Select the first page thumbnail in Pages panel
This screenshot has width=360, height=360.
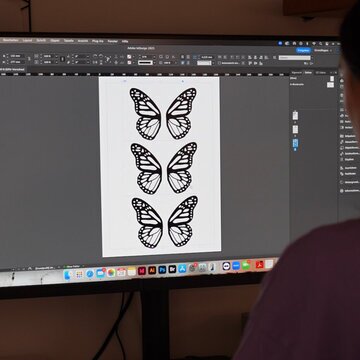click(295, 115)
